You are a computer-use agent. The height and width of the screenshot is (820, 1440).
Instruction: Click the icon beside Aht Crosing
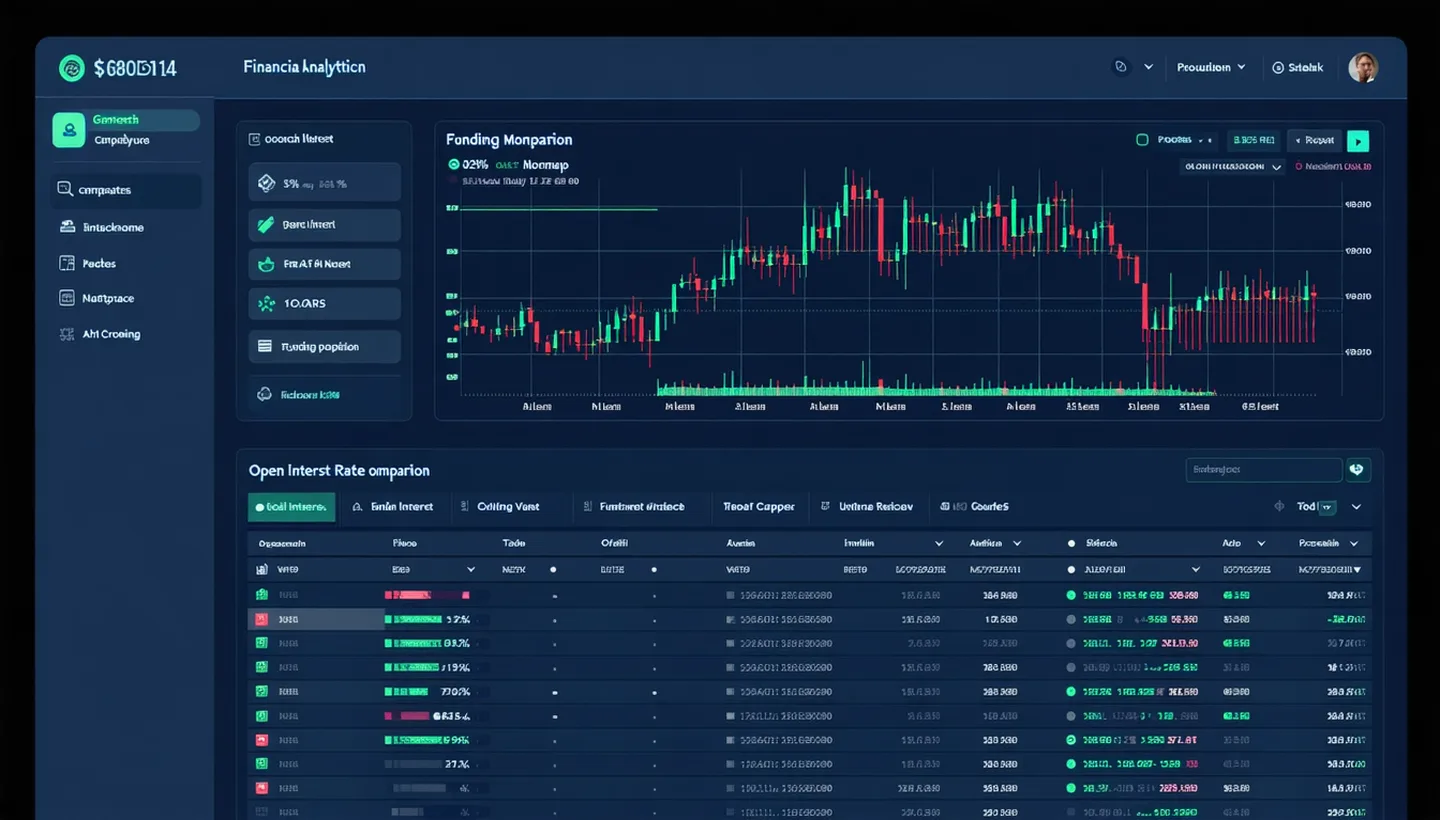click(67, 334)
